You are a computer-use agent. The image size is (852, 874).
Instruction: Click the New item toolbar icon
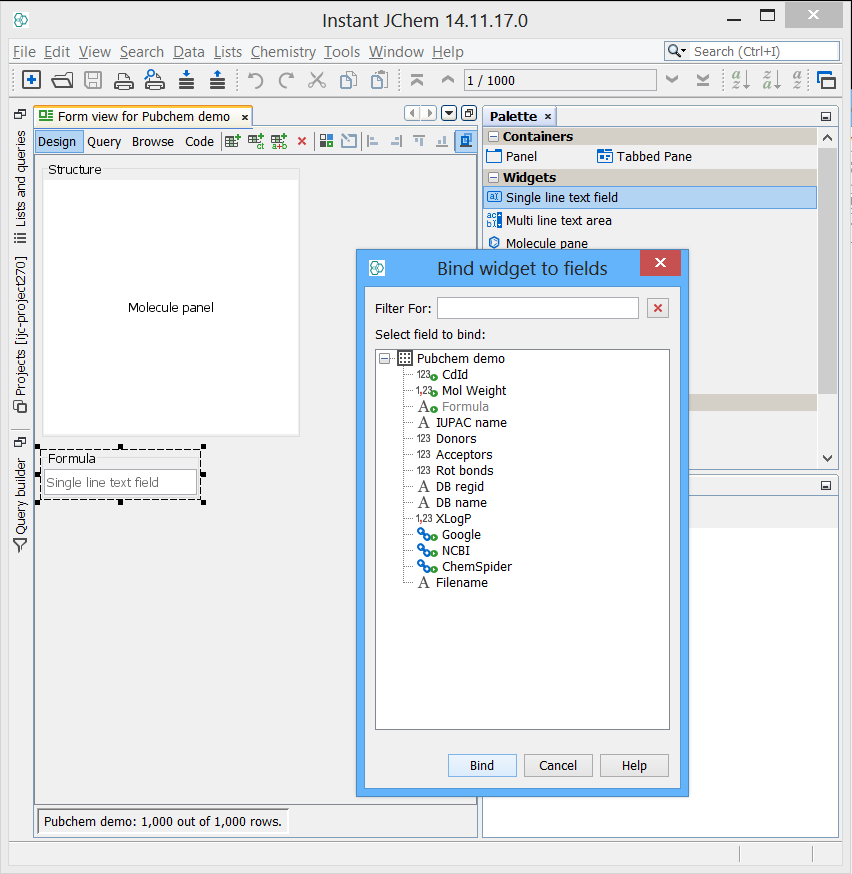(x=31, y=81)
